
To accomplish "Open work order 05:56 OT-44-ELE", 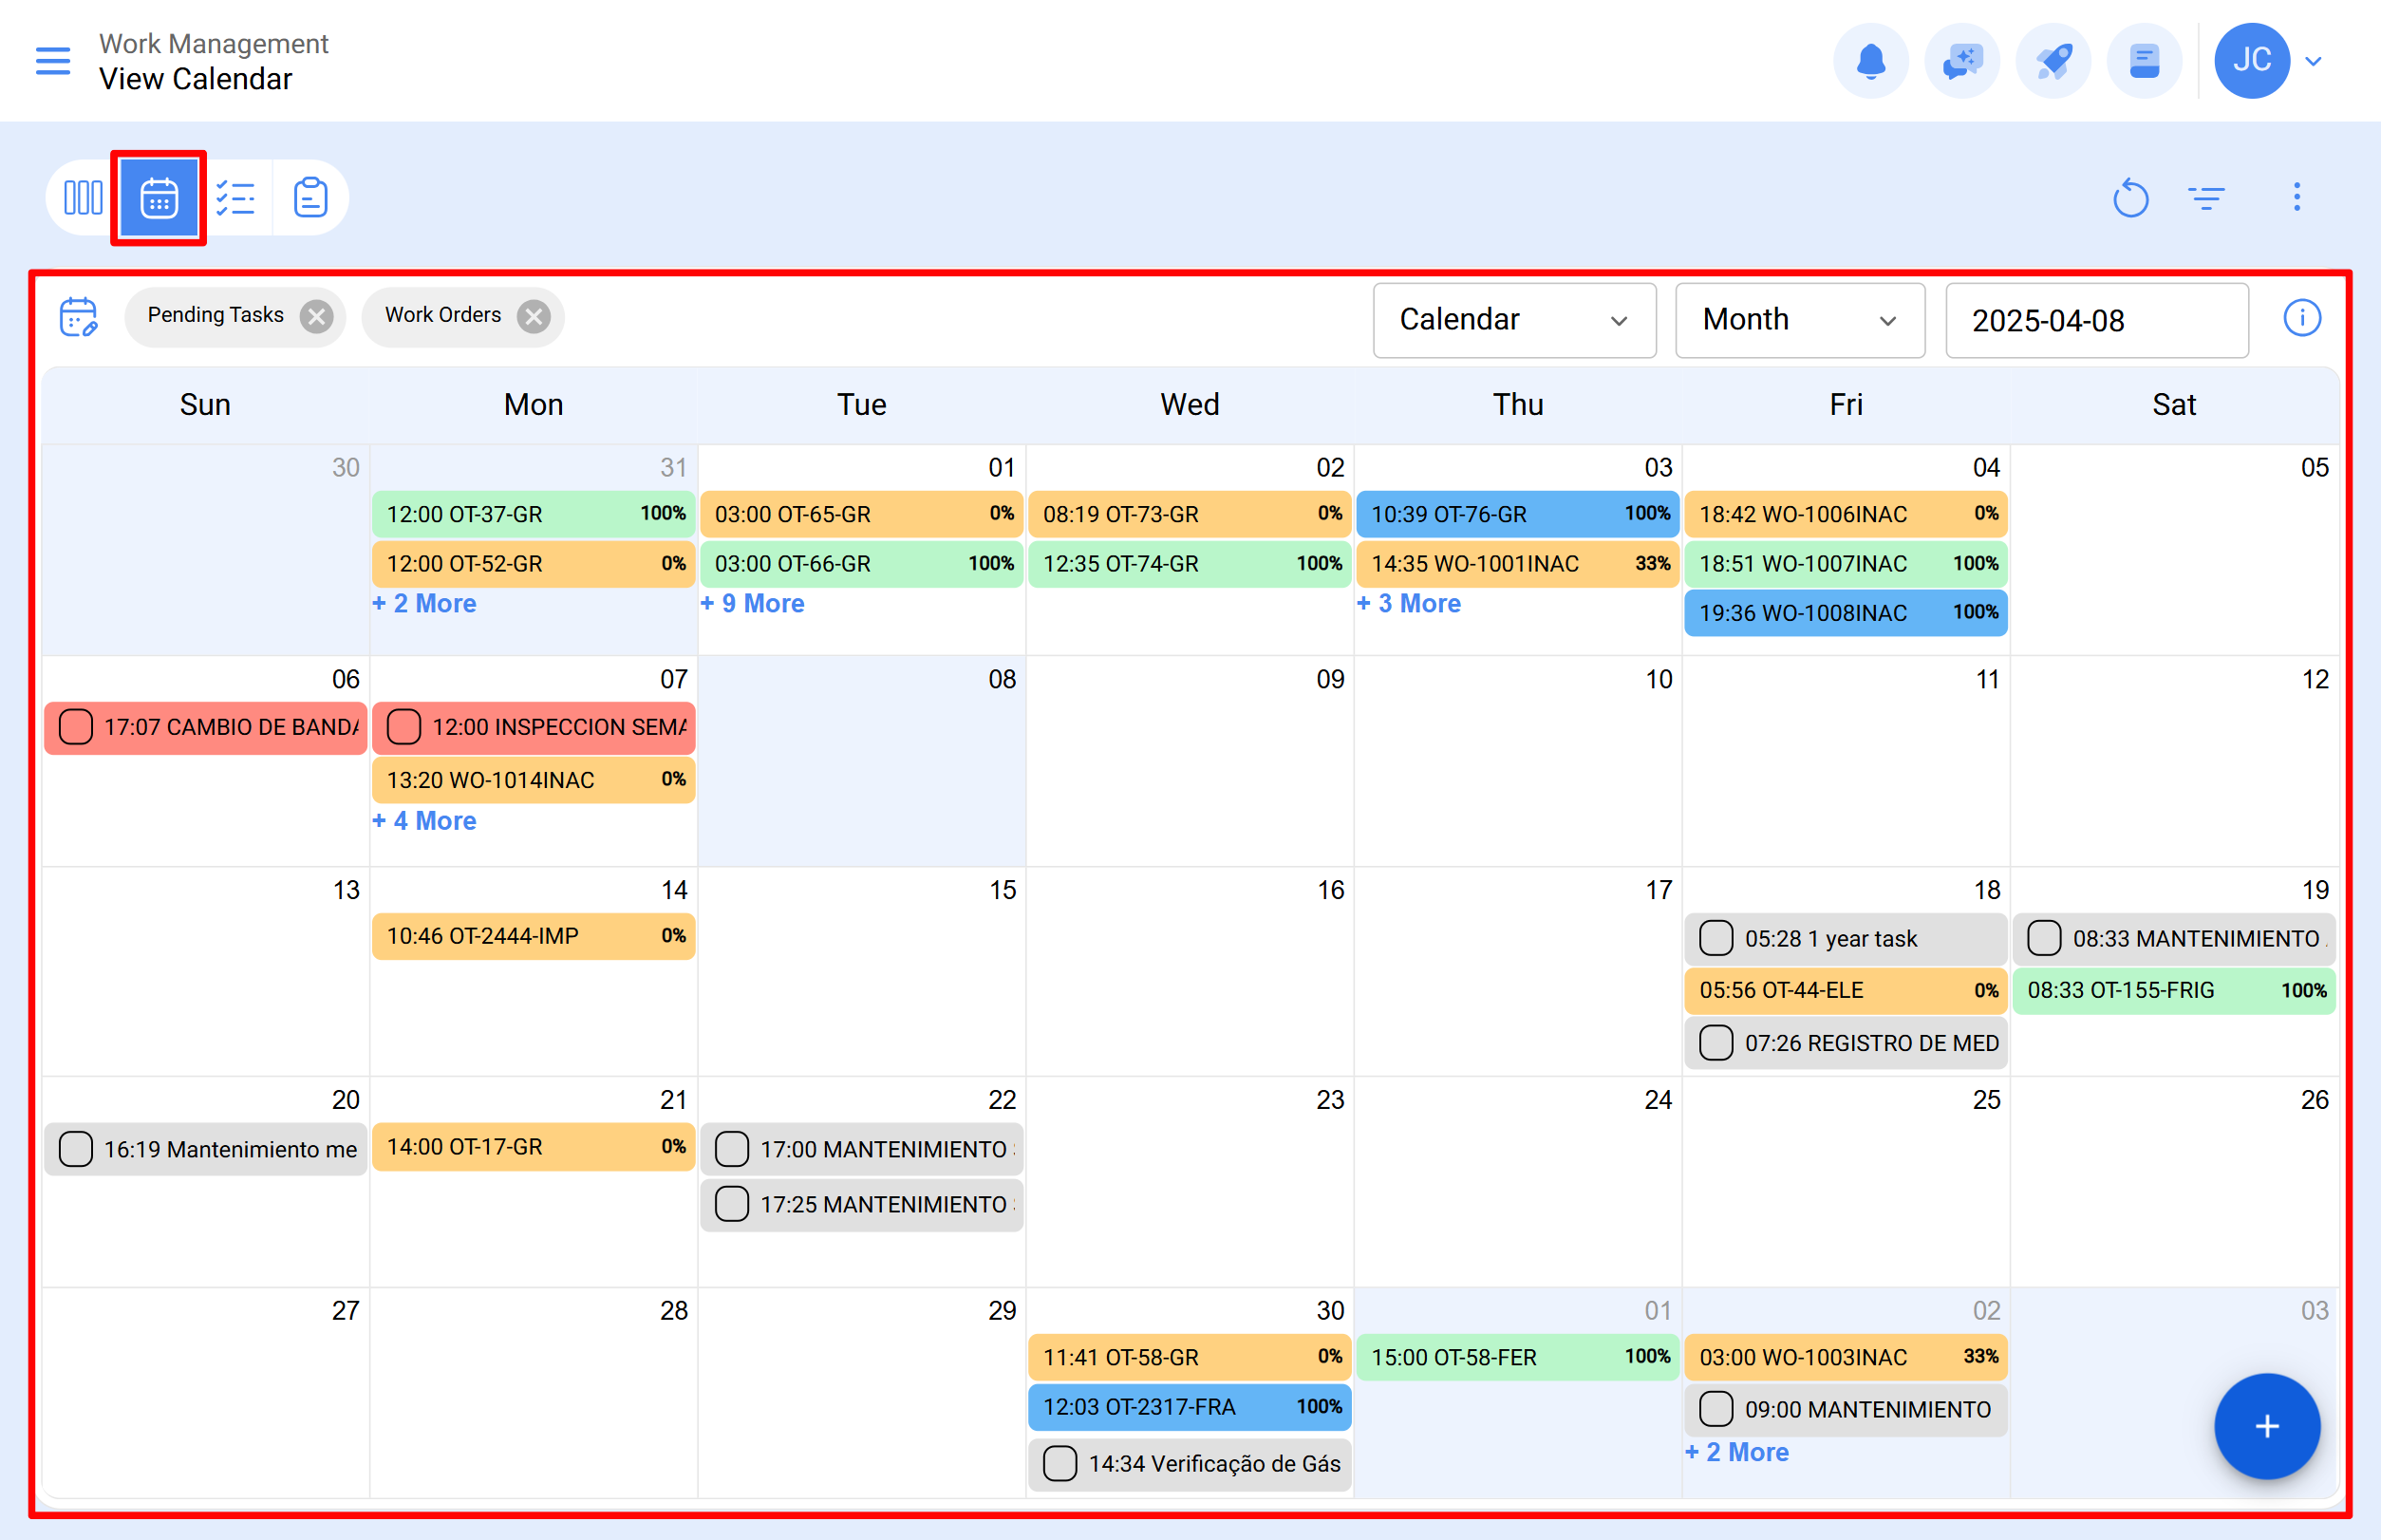I will [x=1845, y=990].
